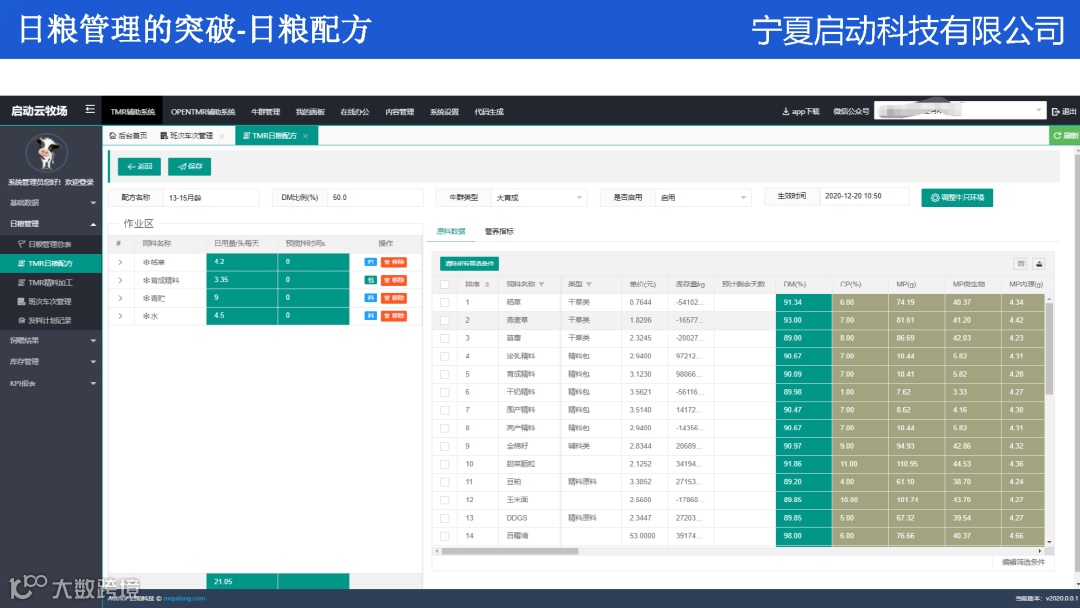This screenshot has width=1080, height=608.
Task: Collapse the 日粮管理 sidebar section
Action: click(51, 224)
